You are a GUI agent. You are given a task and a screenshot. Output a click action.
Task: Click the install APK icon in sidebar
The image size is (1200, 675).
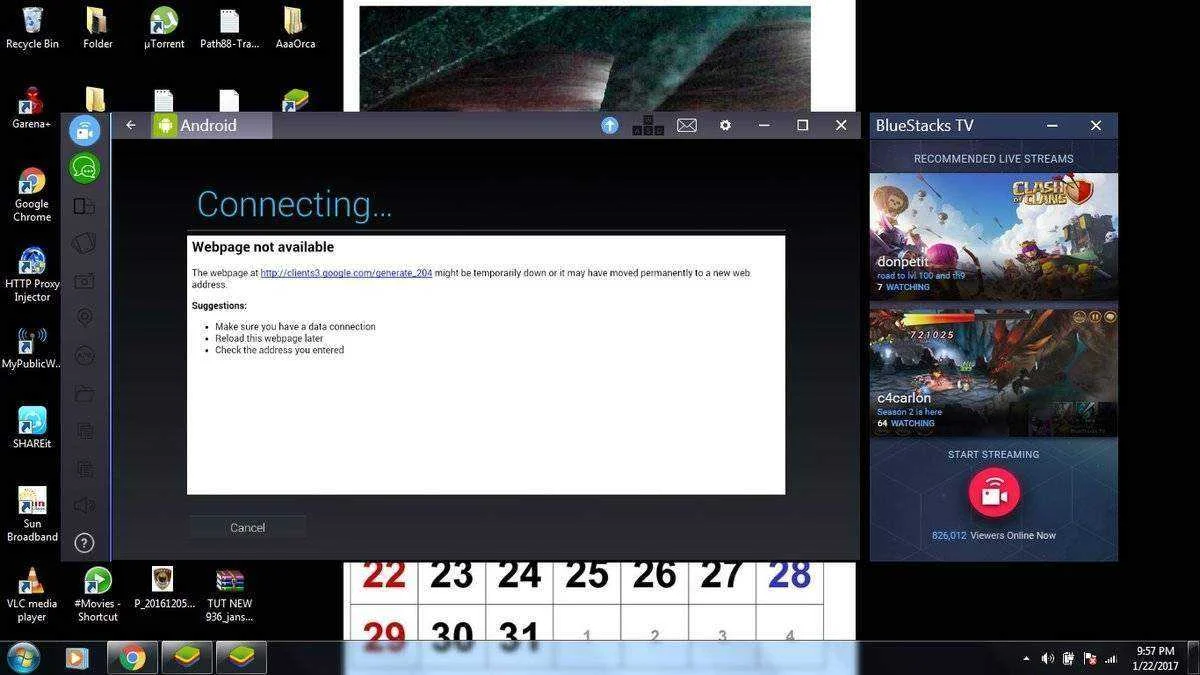(x=85, y=355)
